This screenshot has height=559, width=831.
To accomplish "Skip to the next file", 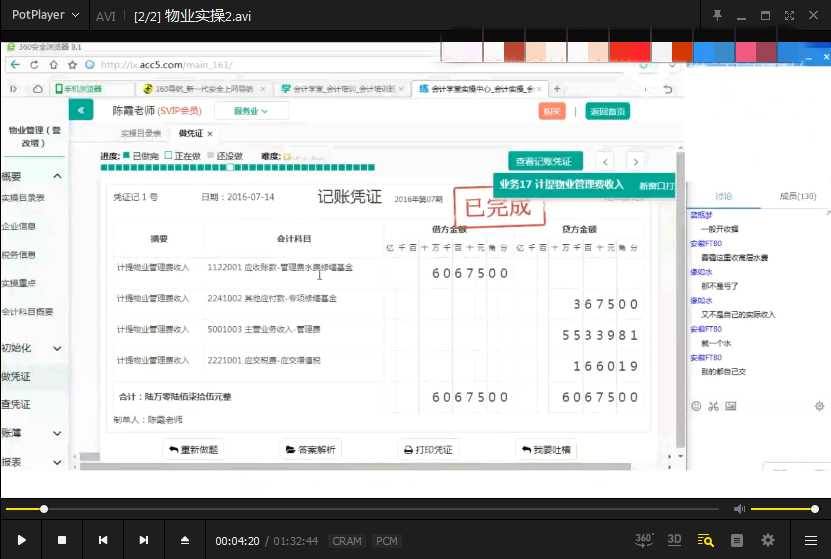I will [x=144, y=540].
